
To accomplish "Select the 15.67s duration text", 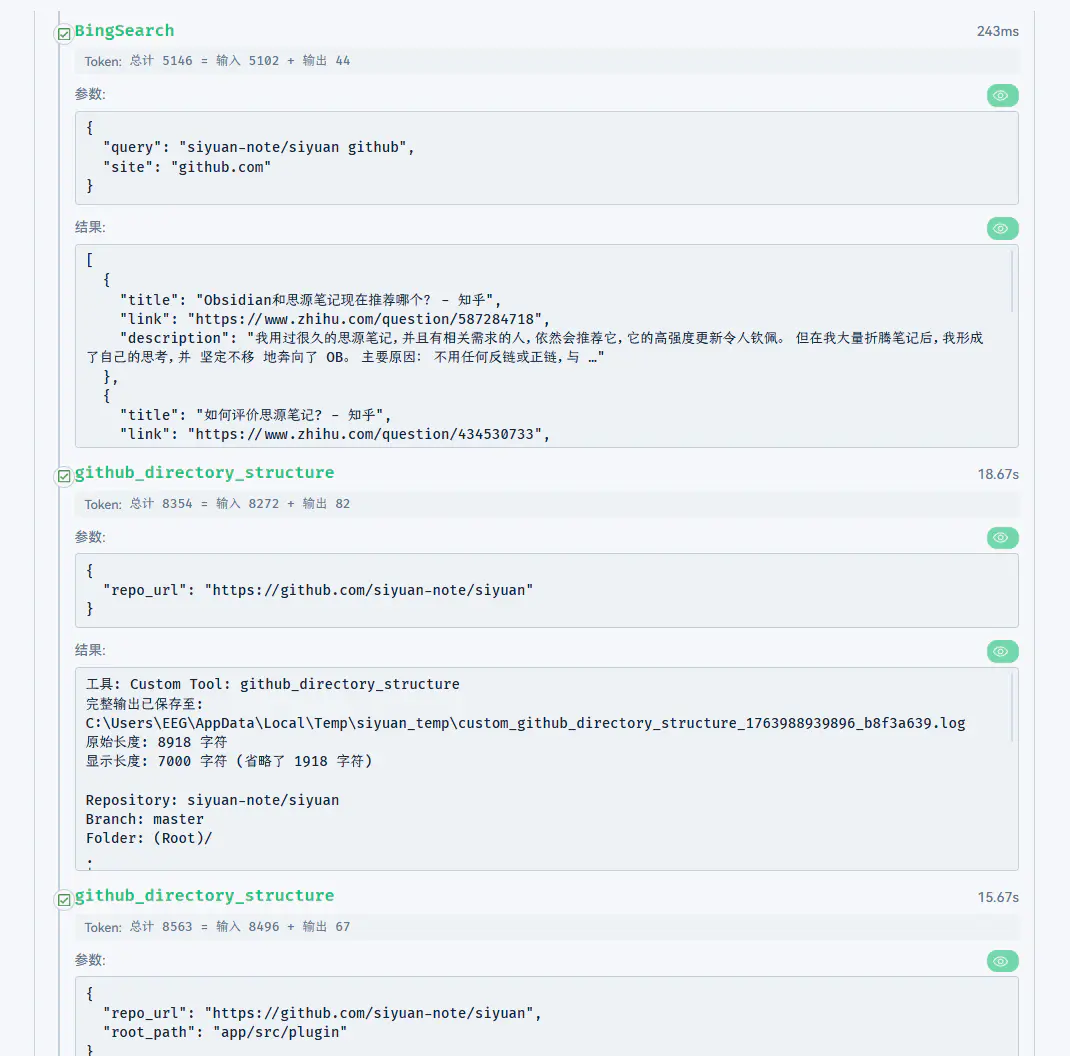I will point(998,898).
